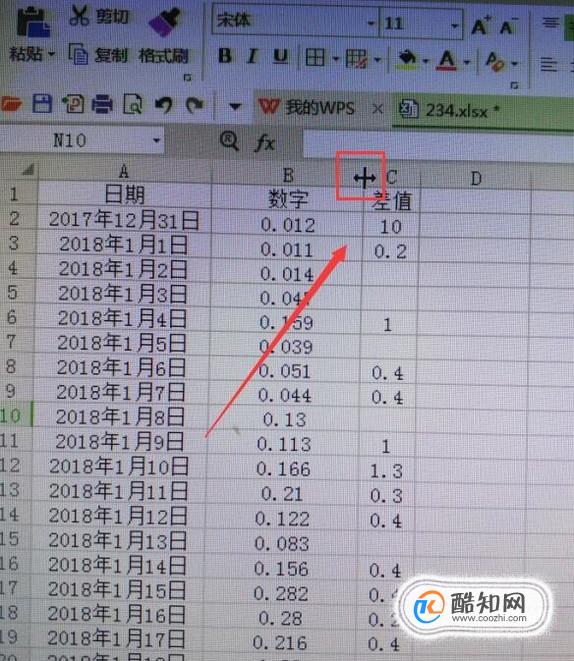Apply the red font color A swatch
This screenshot has width=574, height=661.
(x=448, y=60)
